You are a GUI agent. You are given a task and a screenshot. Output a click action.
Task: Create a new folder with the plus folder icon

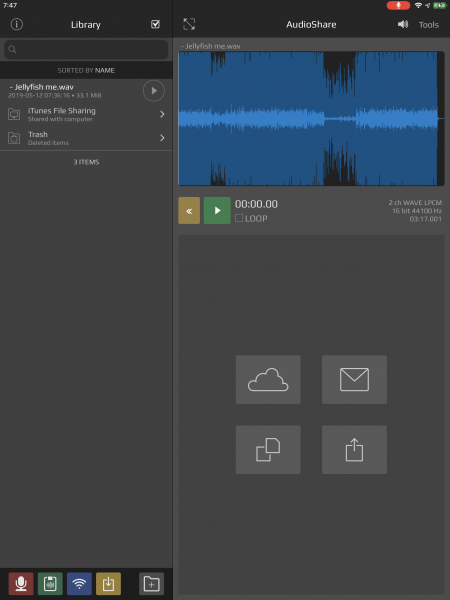(152, 584)
